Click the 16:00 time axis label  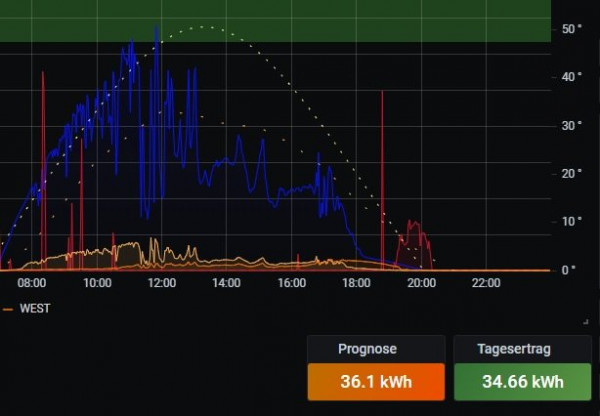(x=291, y=284)
